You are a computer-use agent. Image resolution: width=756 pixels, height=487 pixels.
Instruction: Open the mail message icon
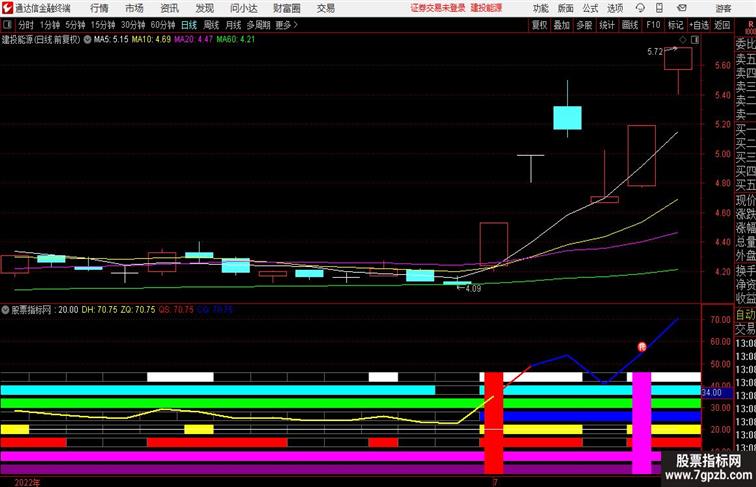point(682,8)
